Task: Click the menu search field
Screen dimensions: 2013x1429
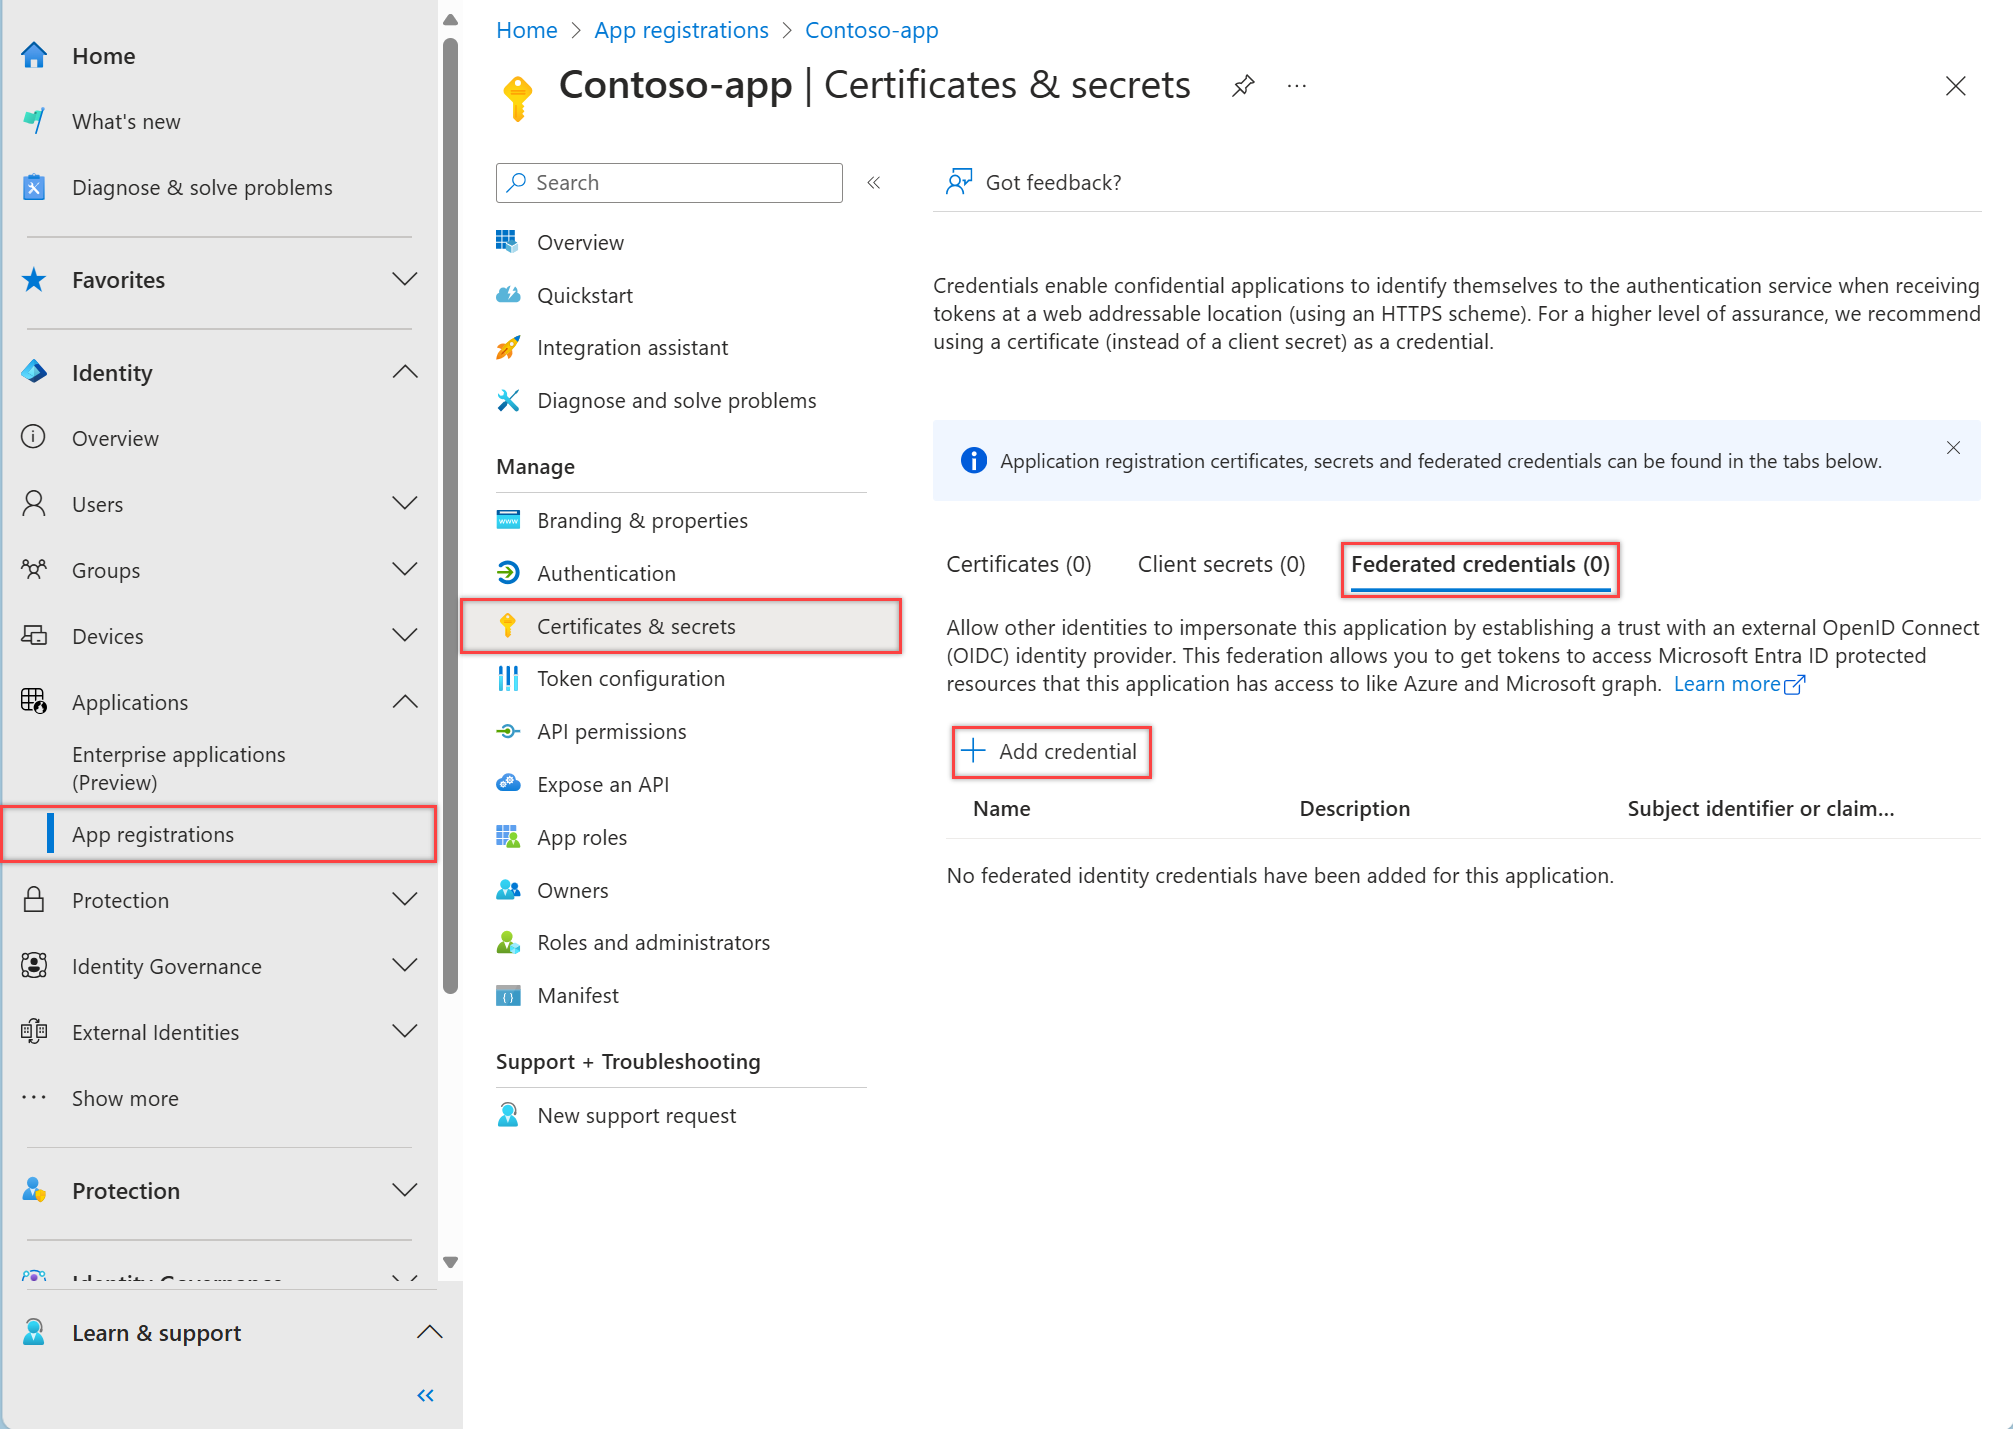Action: [x=668, y=183]
